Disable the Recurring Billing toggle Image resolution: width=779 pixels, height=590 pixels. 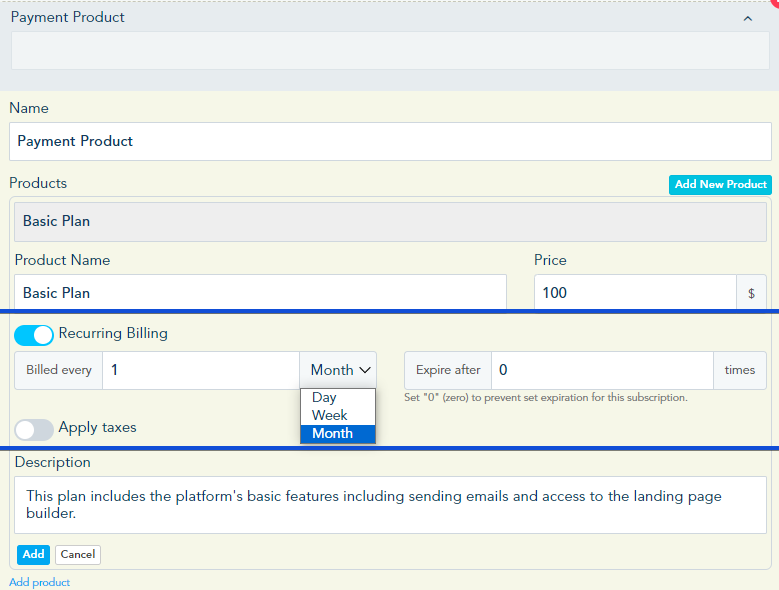(34, 335)
